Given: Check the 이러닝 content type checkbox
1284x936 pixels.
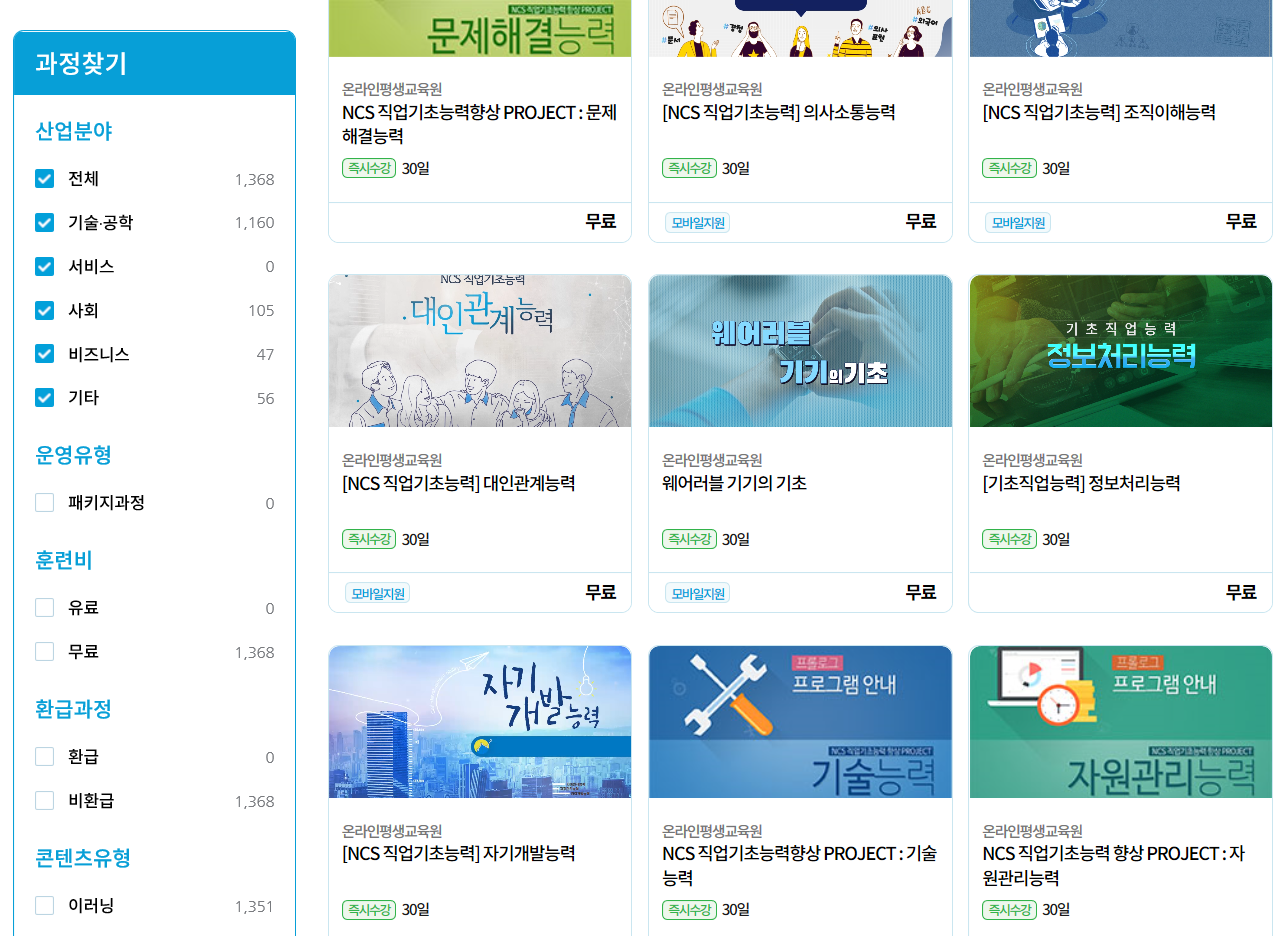Looking at the screenshot, I should 44,905.
